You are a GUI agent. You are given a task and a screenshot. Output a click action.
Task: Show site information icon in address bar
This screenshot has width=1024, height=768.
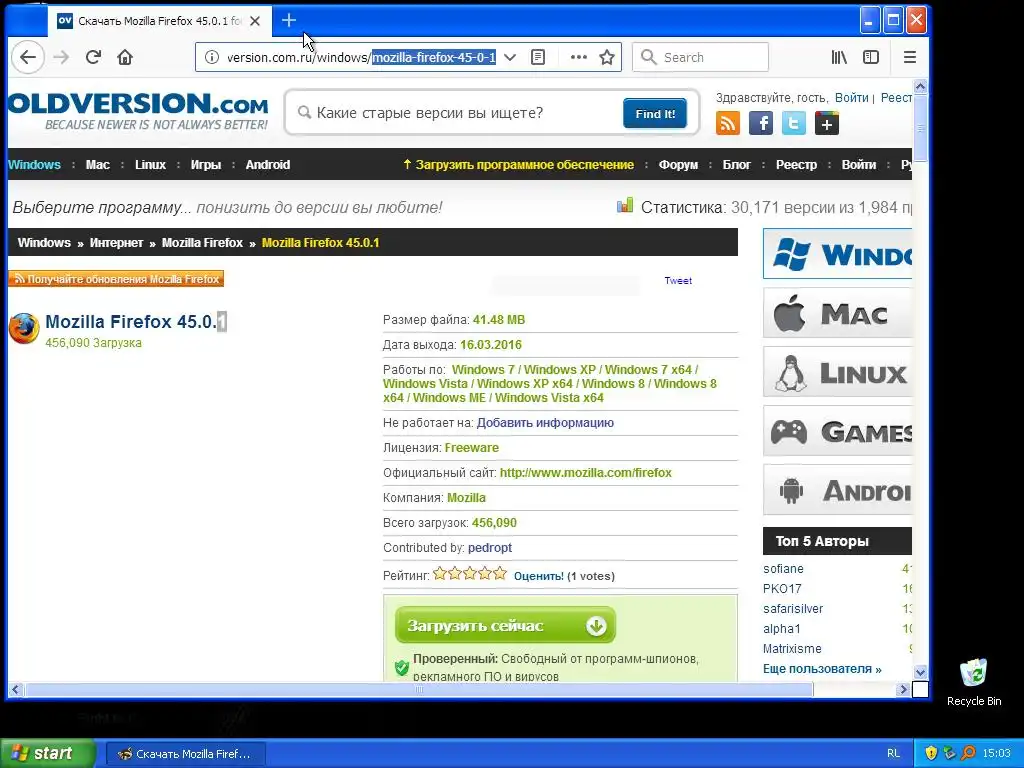212,57
